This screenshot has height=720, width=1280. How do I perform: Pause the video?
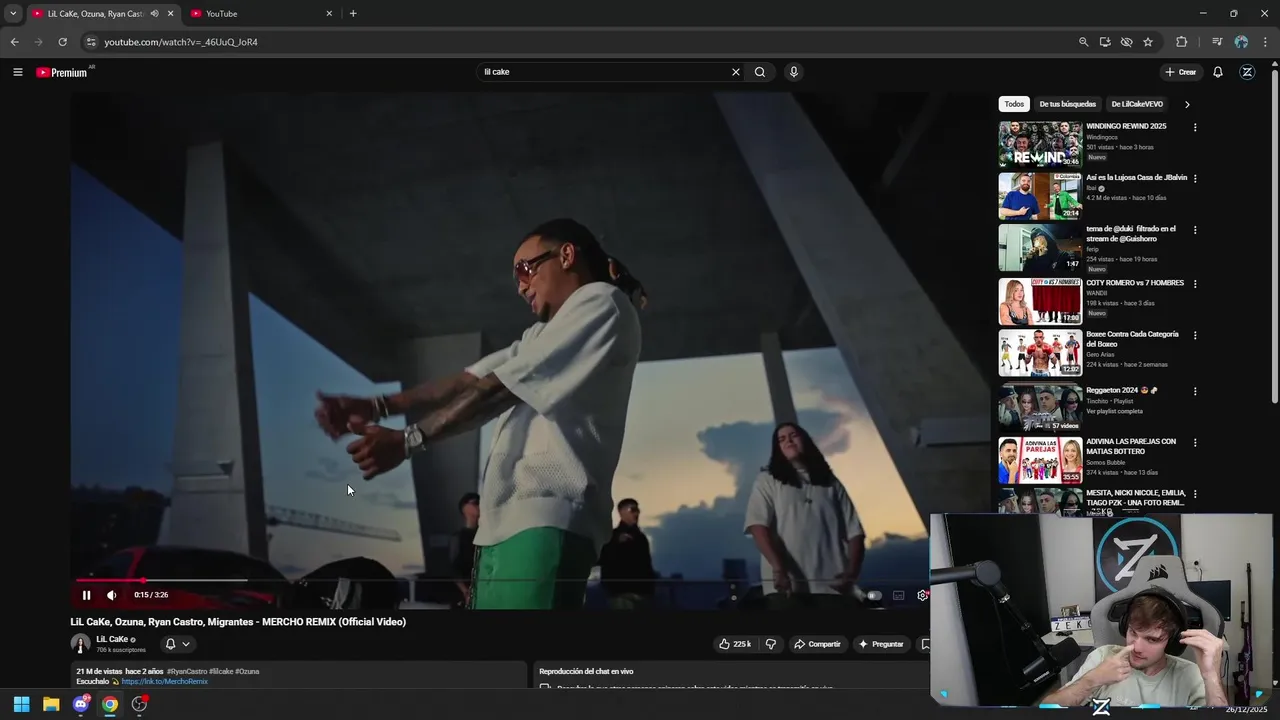coord(86,595)
